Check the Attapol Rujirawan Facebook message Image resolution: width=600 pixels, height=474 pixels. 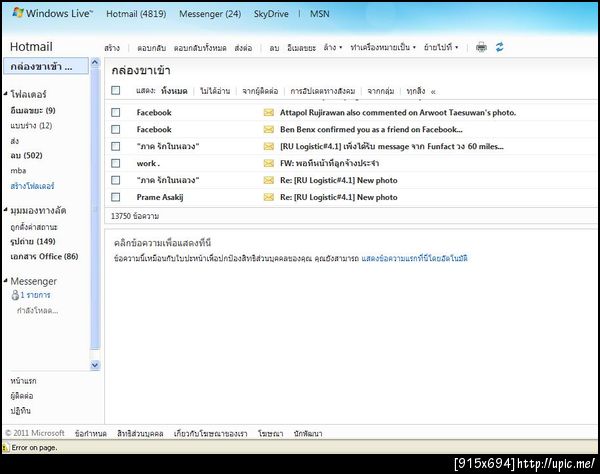[x=115, y=112]
